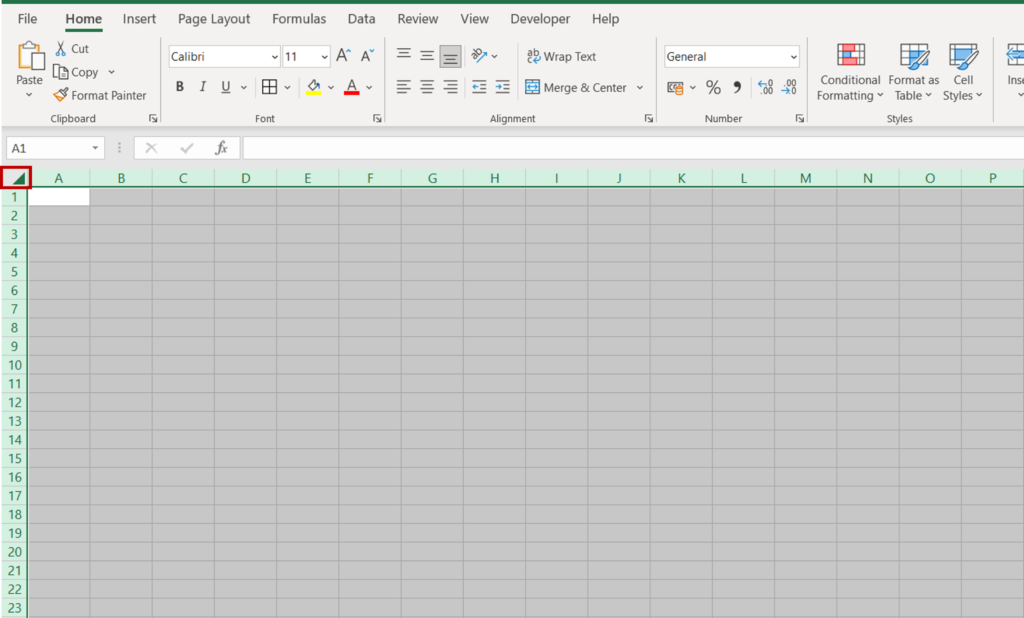This screenshot has height=618, width=1024.
Task: Apply Comma Style
Action: tap(737, 88)
